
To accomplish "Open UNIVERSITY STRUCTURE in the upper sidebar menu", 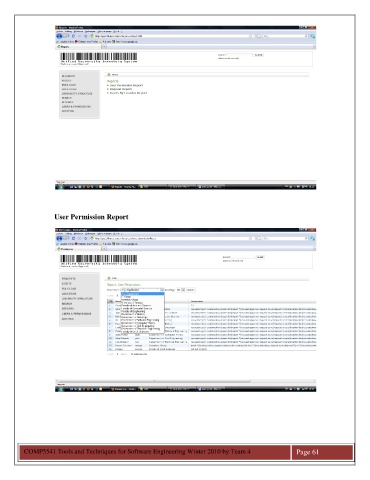I will [77, 94].
